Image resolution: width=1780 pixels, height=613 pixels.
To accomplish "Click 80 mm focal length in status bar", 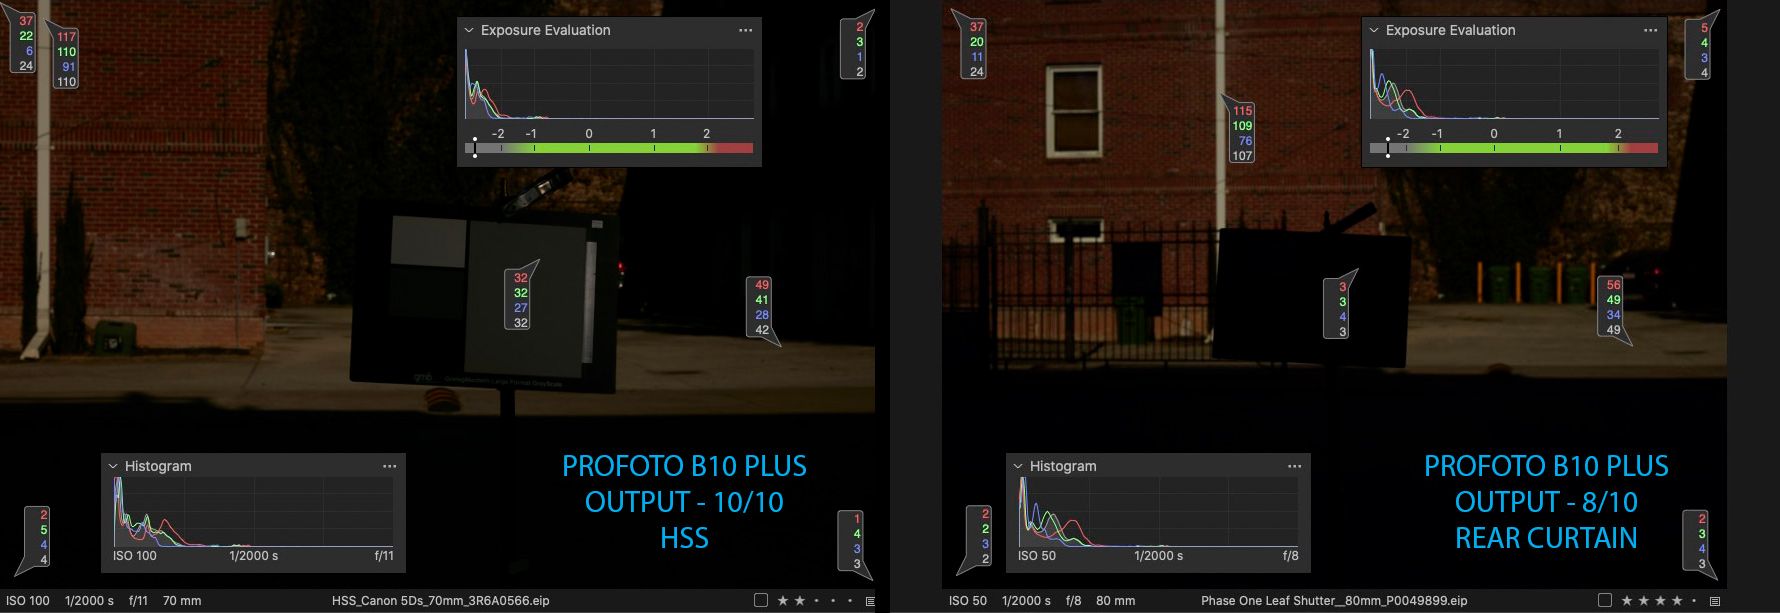I will pyautogui.click(x=1116, y=601).
